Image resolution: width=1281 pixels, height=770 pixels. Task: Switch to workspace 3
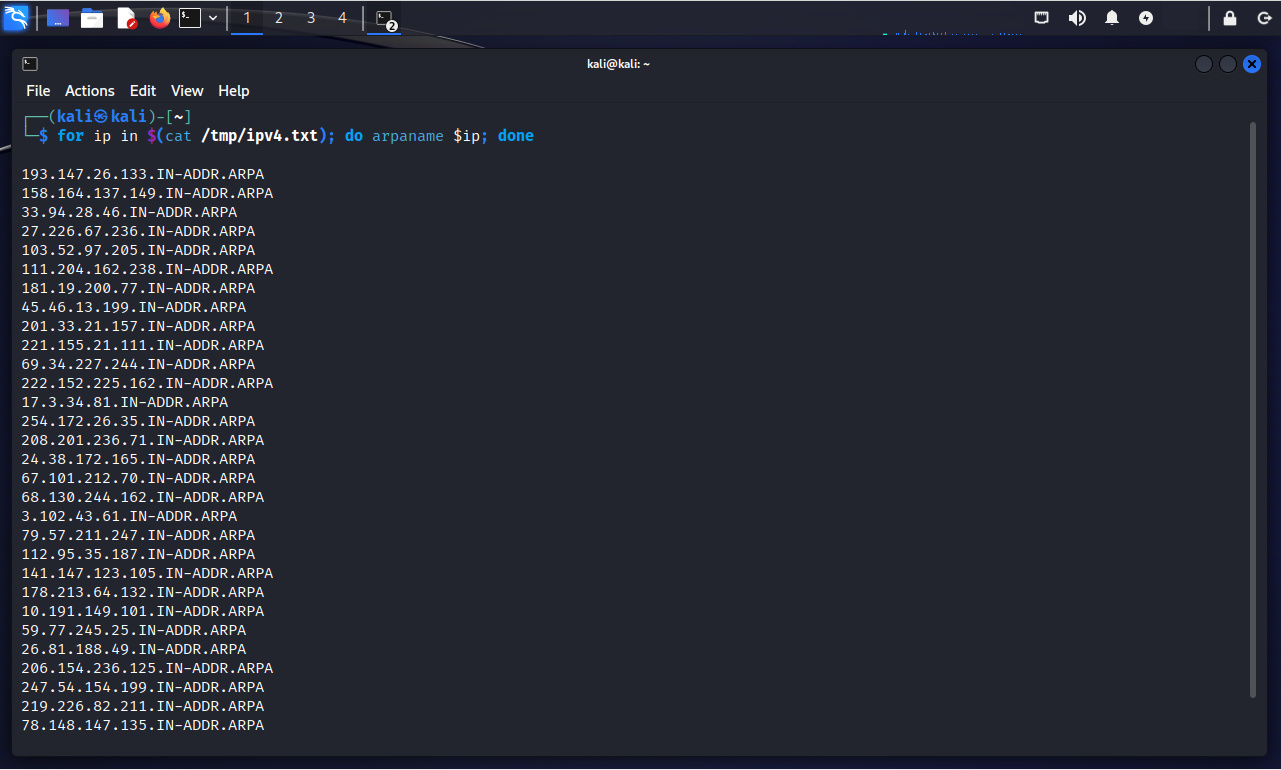pyautogui.click(x=311, y=18)
